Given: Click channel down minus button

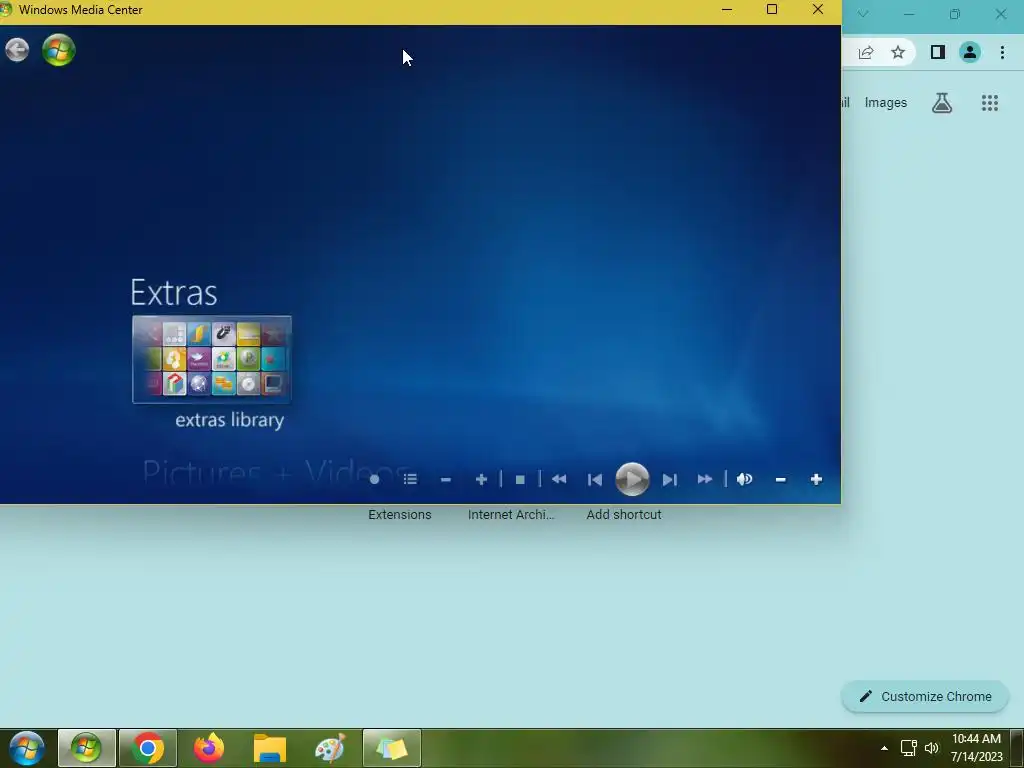Looking at the screenshot, I should [x=446, y=479].
